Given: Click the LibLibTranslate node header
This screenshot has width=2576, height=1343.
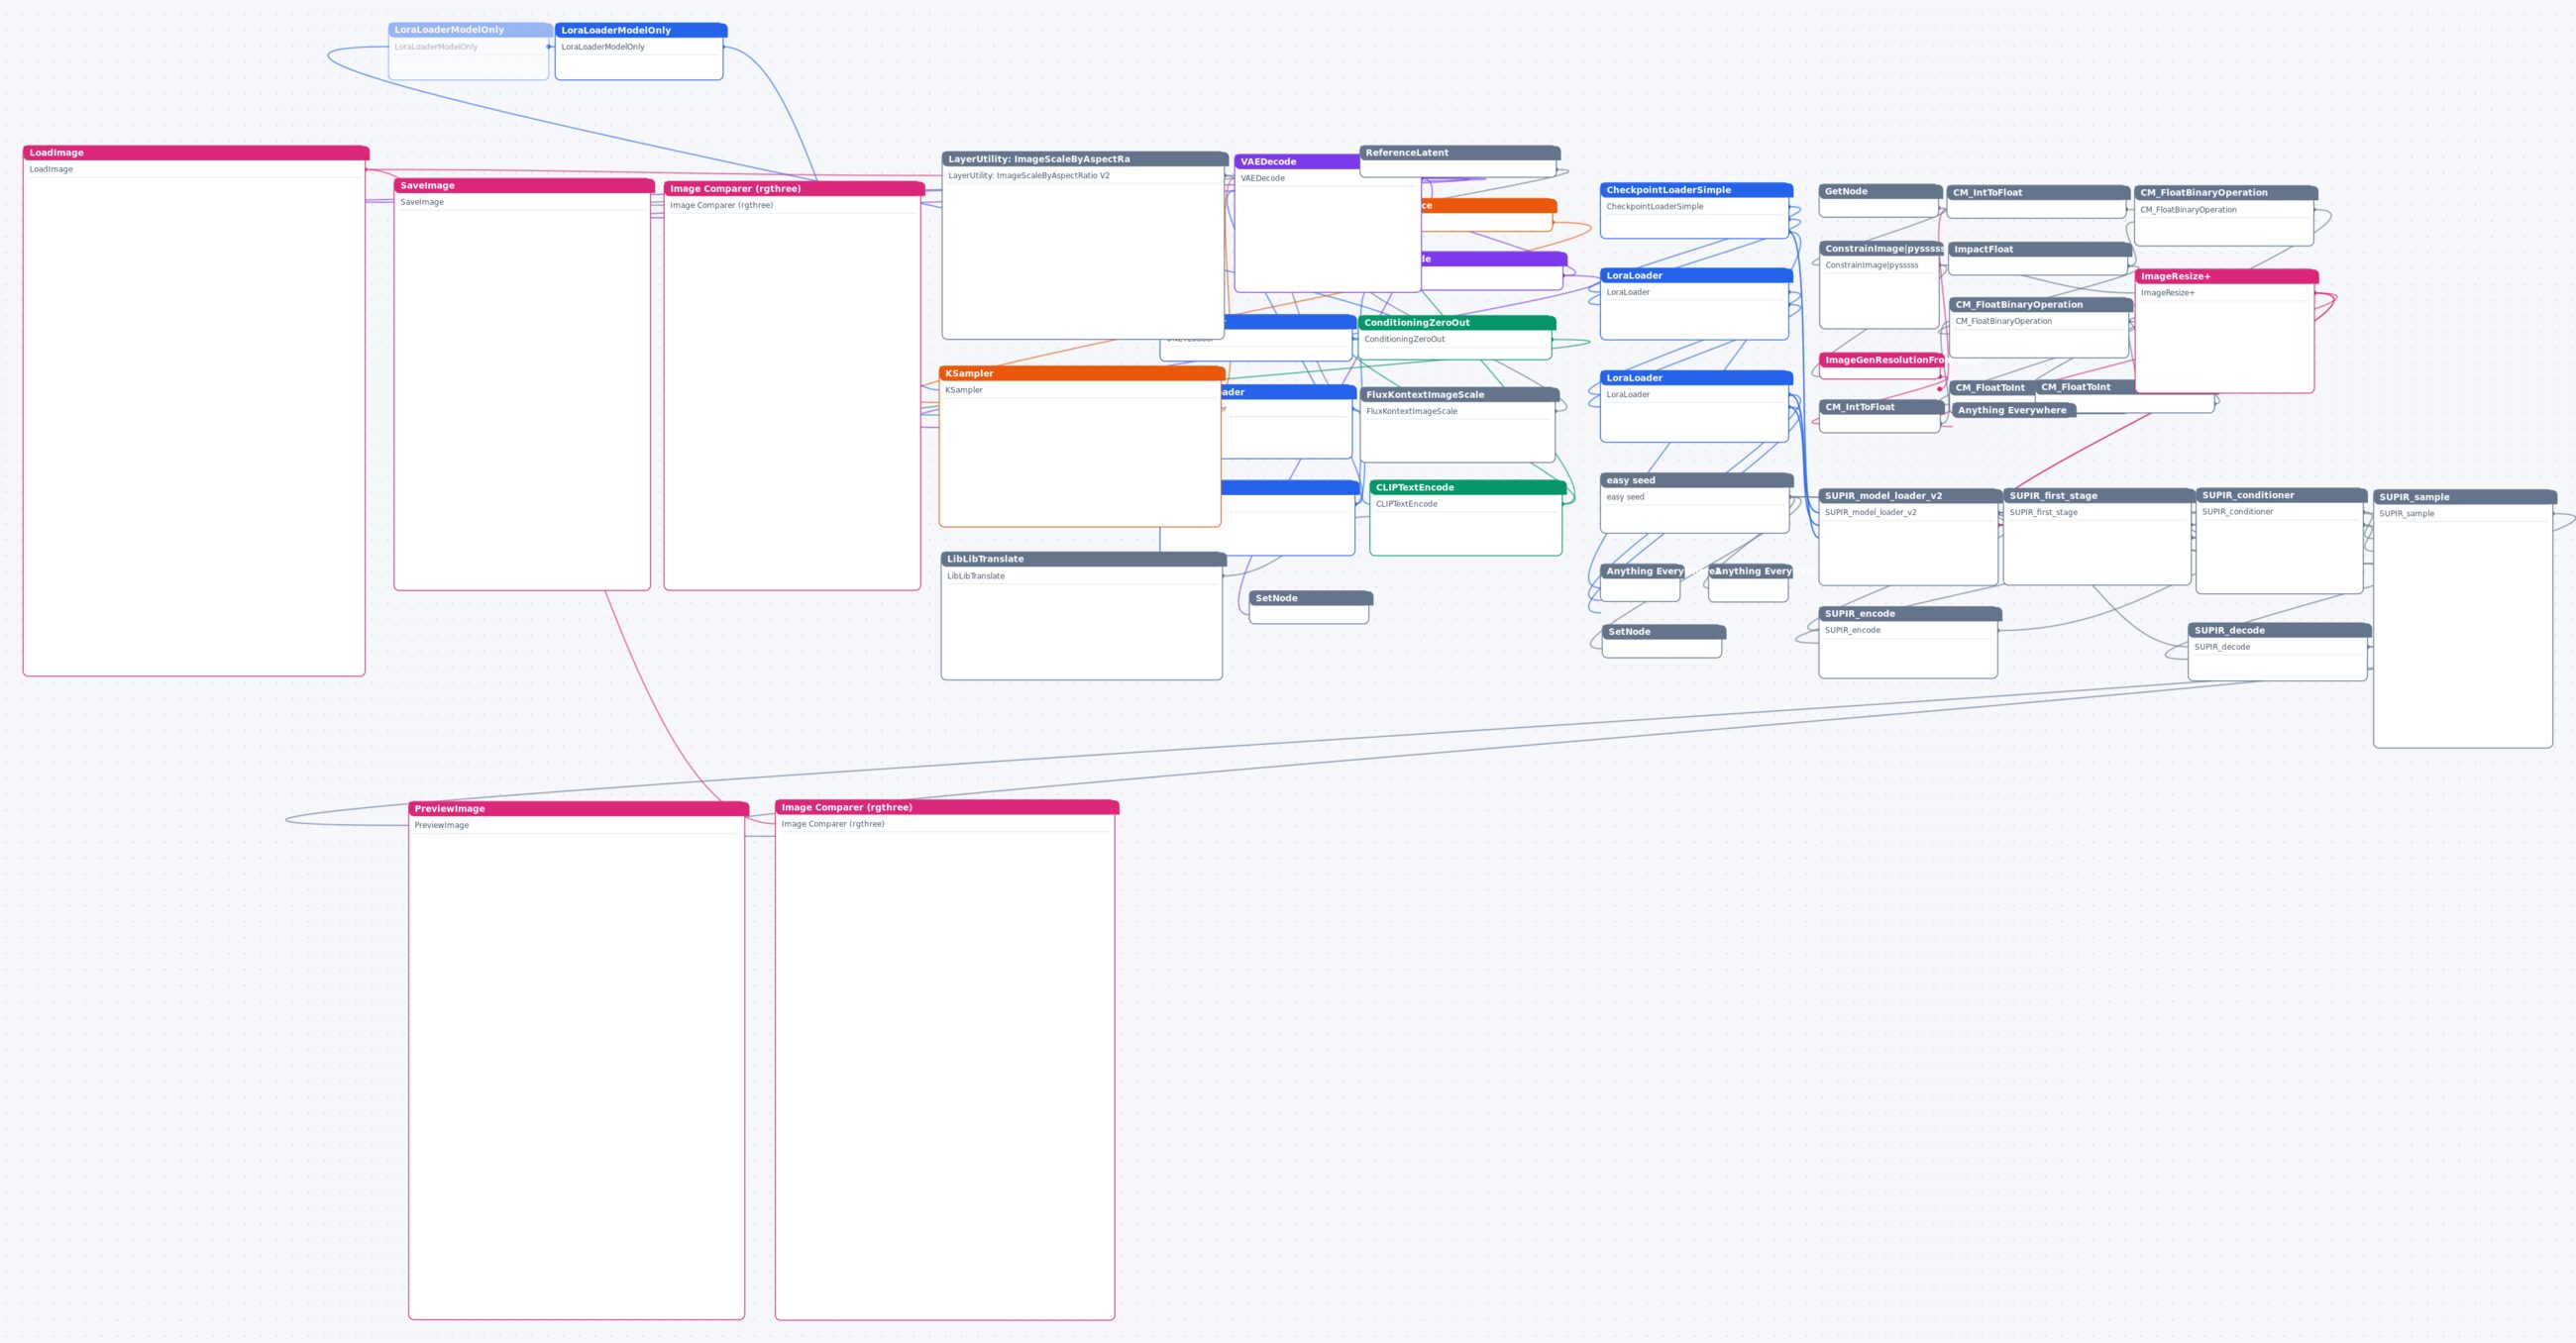Looking at the screenshot, I should [1083, 559].
